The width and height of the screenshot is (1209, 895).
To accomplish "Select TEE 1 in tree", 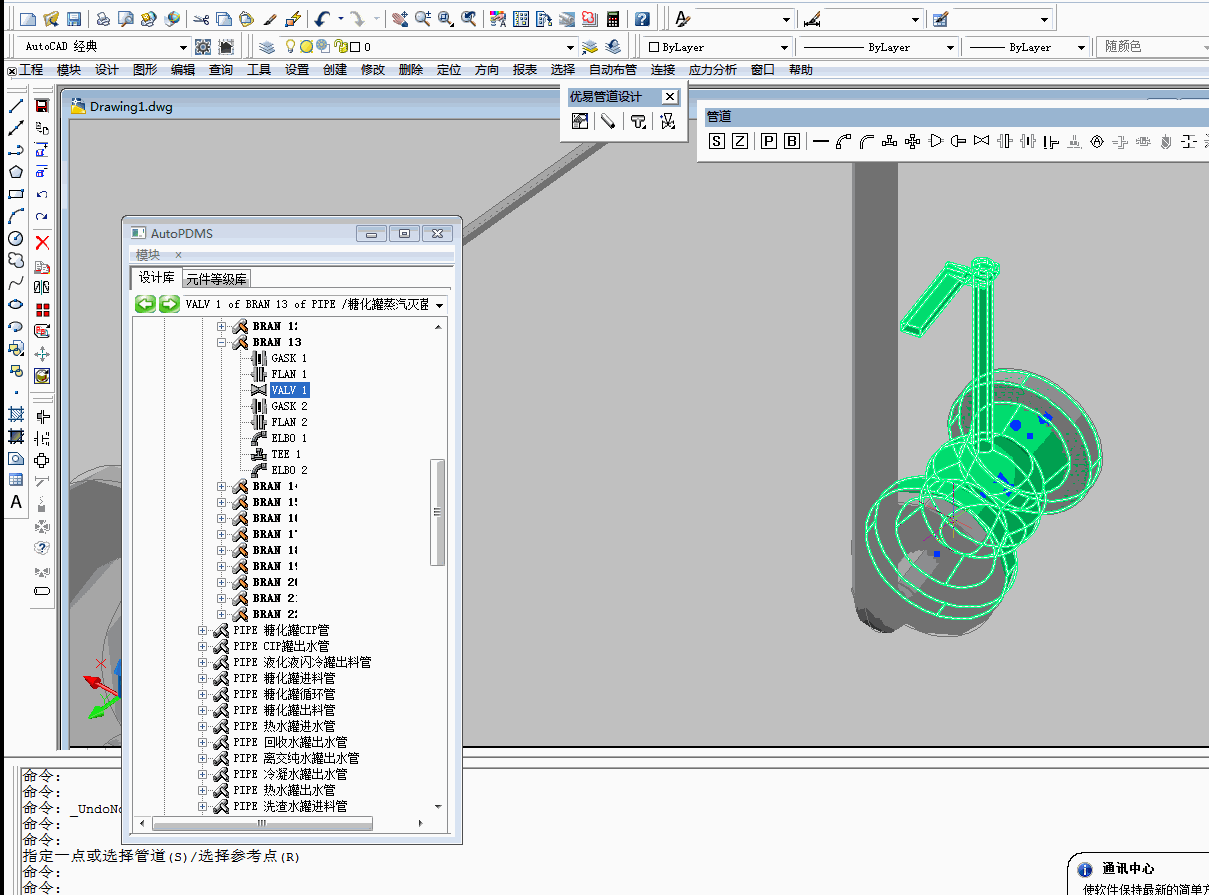I will click(x=287, y=454).
